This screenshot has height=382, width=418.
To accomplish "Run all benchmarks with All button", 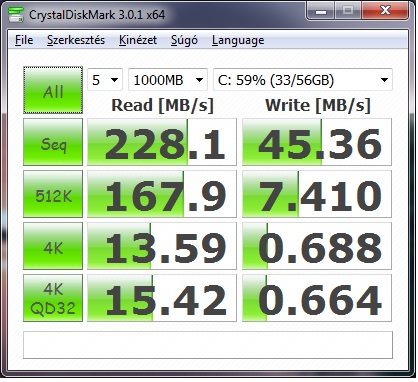I will click(x=53, y=90).
